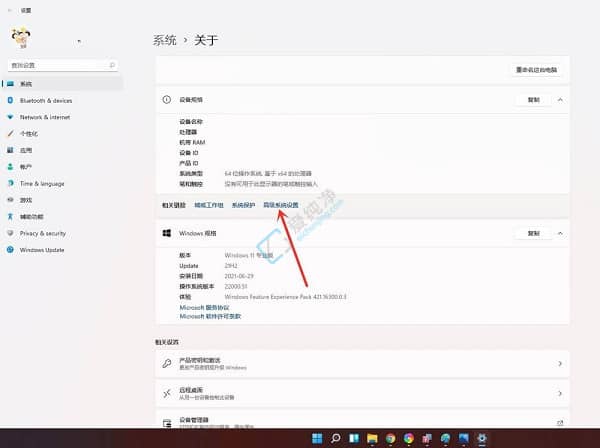Image resolution: width=600 pixels, height=448 pixels.
Task: Open the 高级系统设置 link
Action: 281,205
